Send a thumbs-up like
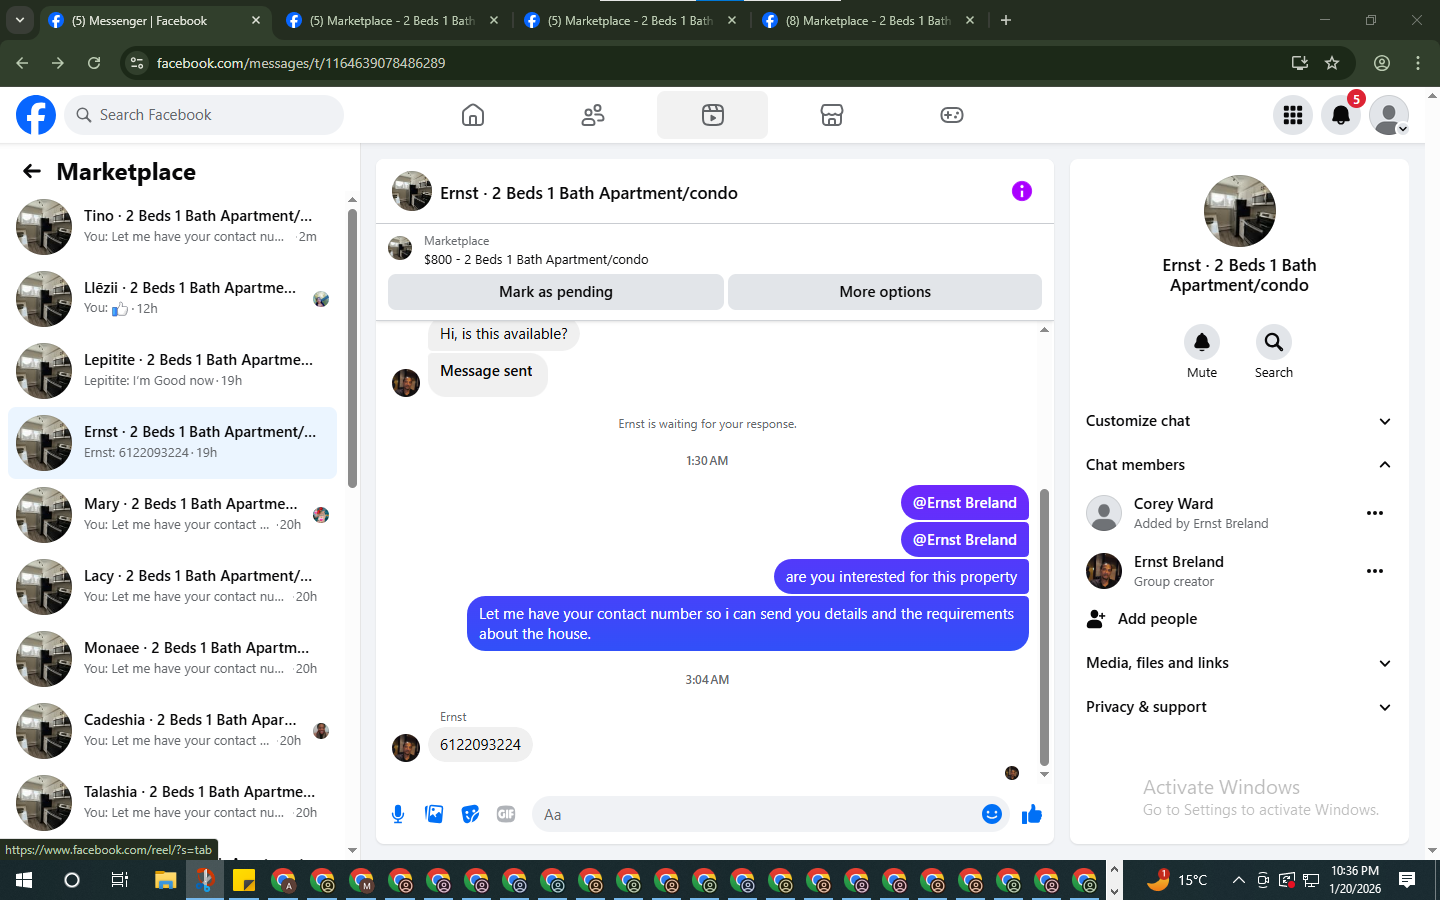1440x900 pixels. [1032, 814]
